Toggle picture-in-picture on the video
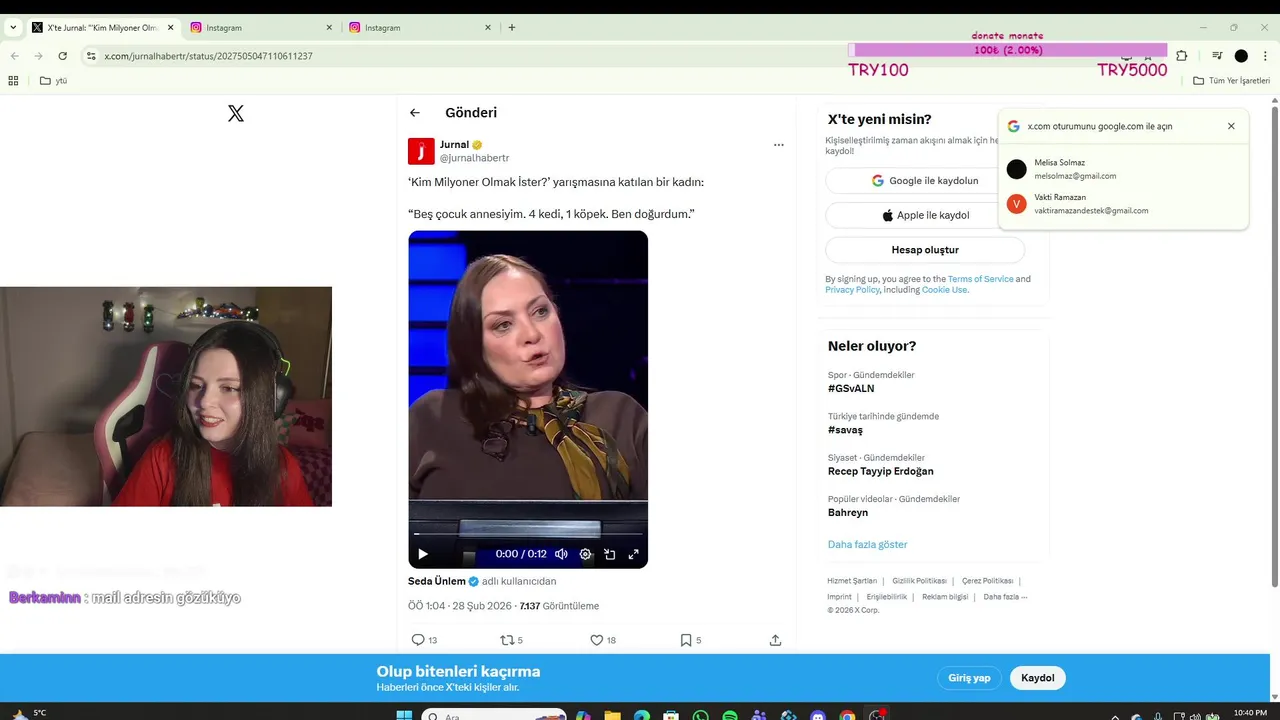The image size is (1280, 720). (x=610, y=554)
